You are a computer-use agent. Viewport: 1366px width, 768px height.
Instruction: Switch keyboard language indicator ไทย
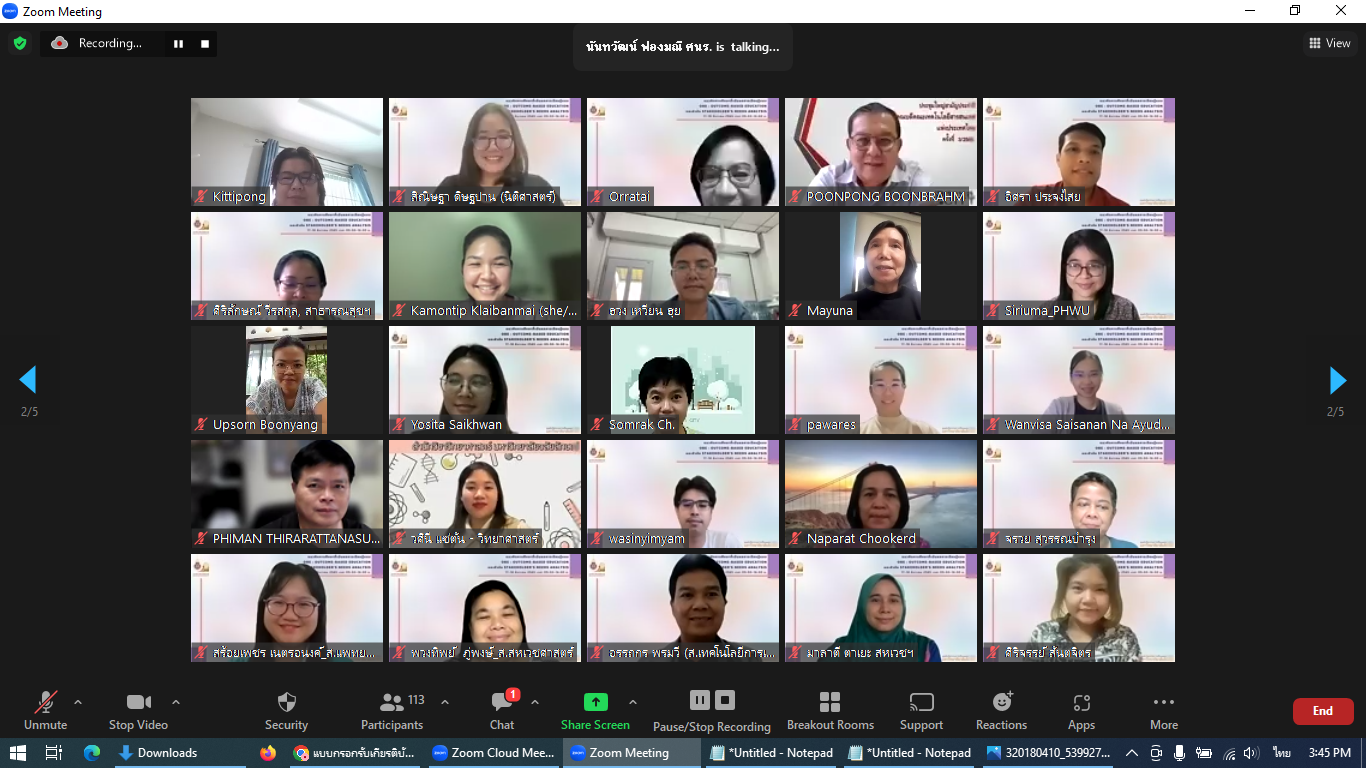tap(1282, 753)
